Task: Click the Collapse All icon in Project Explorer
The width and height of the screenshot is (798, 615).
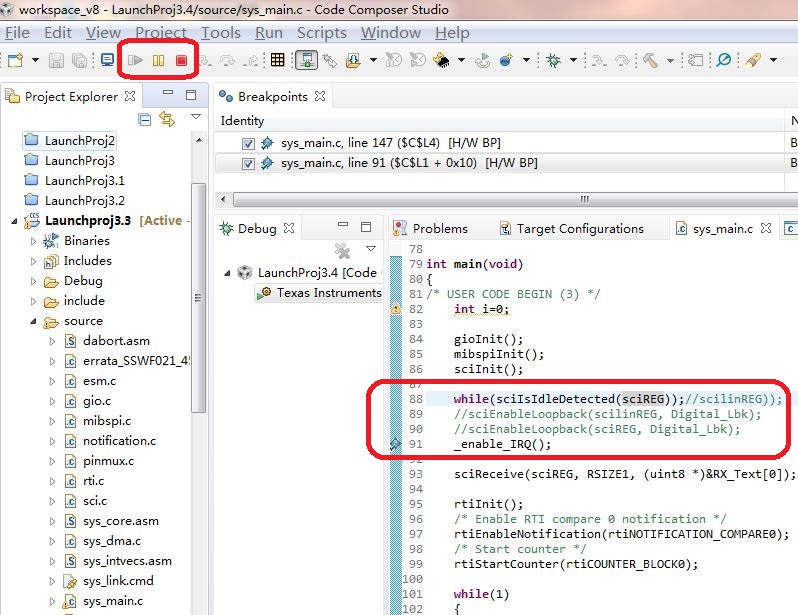Action: tap(145, 120)
